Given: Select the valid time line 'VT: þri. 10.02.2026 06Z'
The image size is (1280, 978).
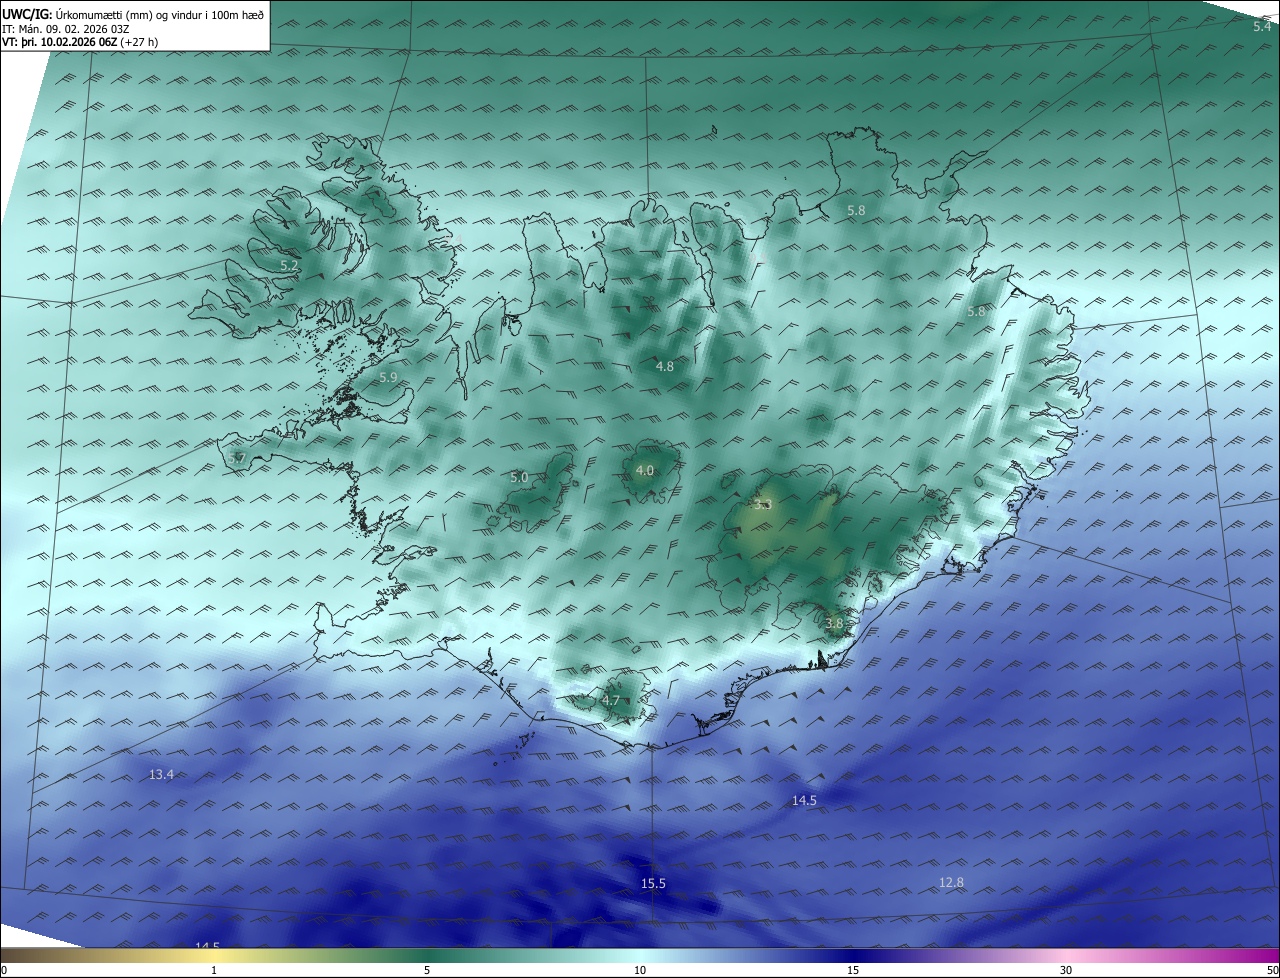Looking at the screenshot, I should (61, 42).
